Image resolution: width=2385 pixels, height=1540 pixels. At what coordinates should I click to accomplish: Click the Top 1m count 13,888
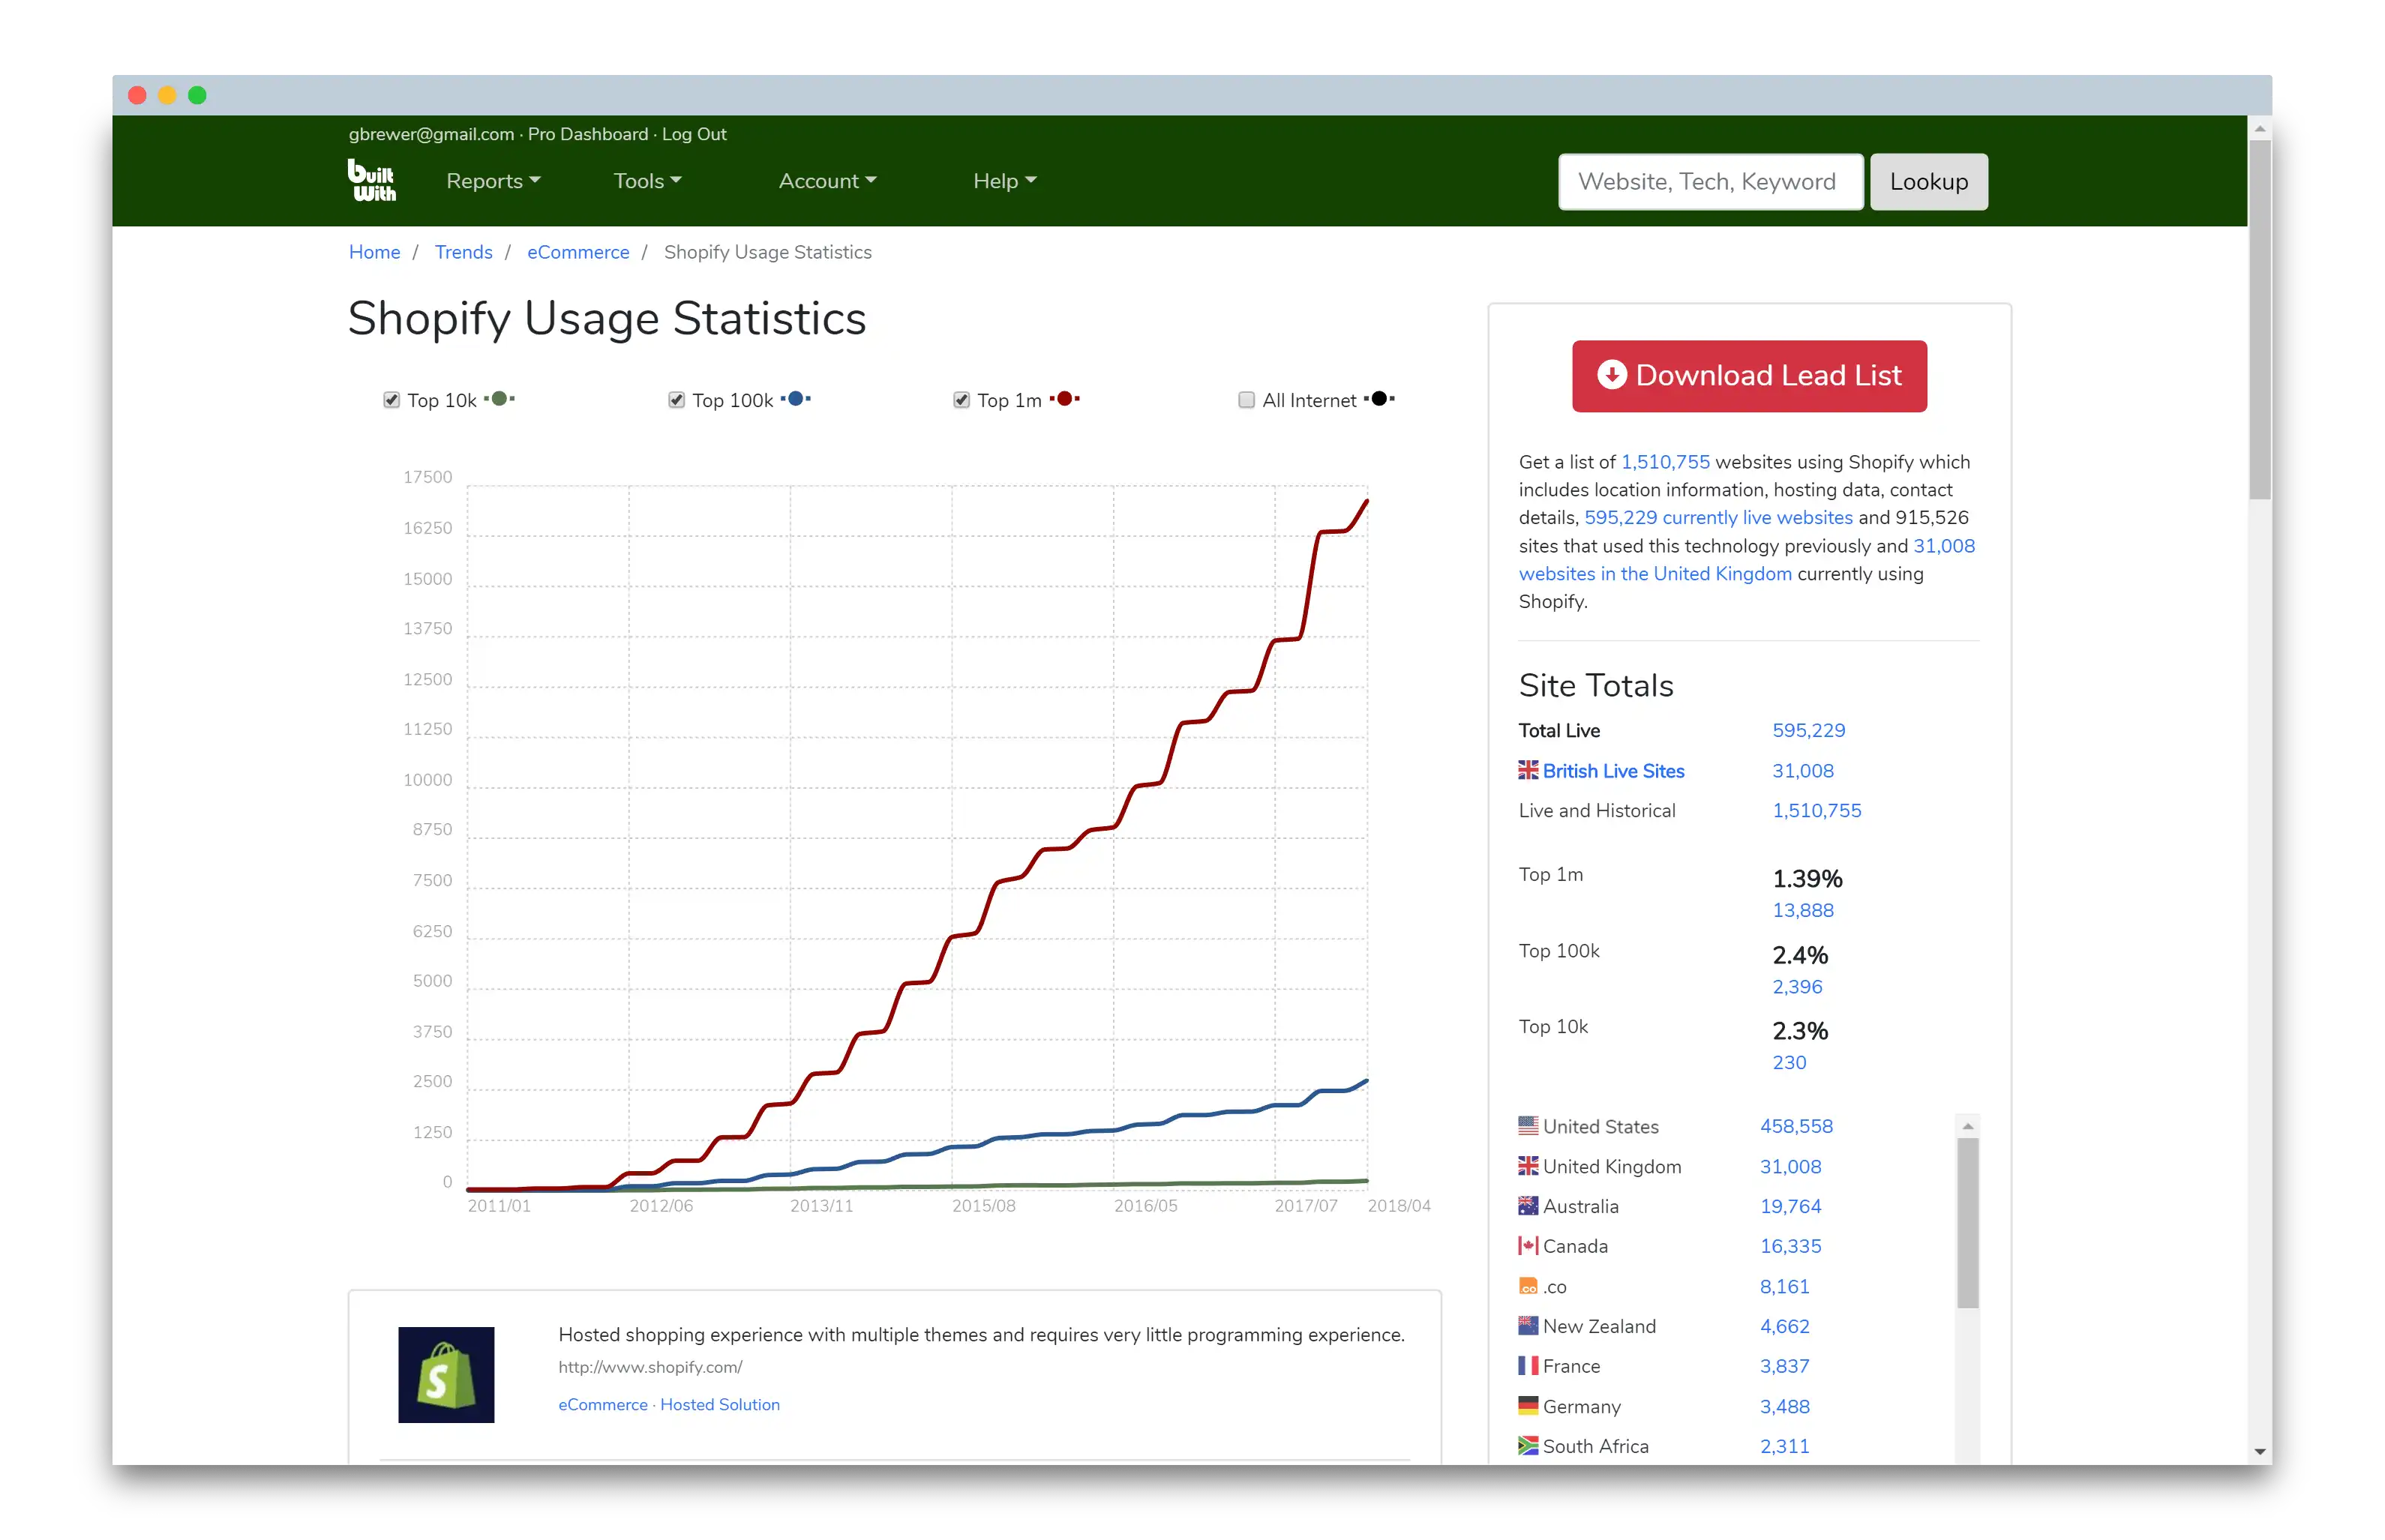click(x=1802, y=910)
